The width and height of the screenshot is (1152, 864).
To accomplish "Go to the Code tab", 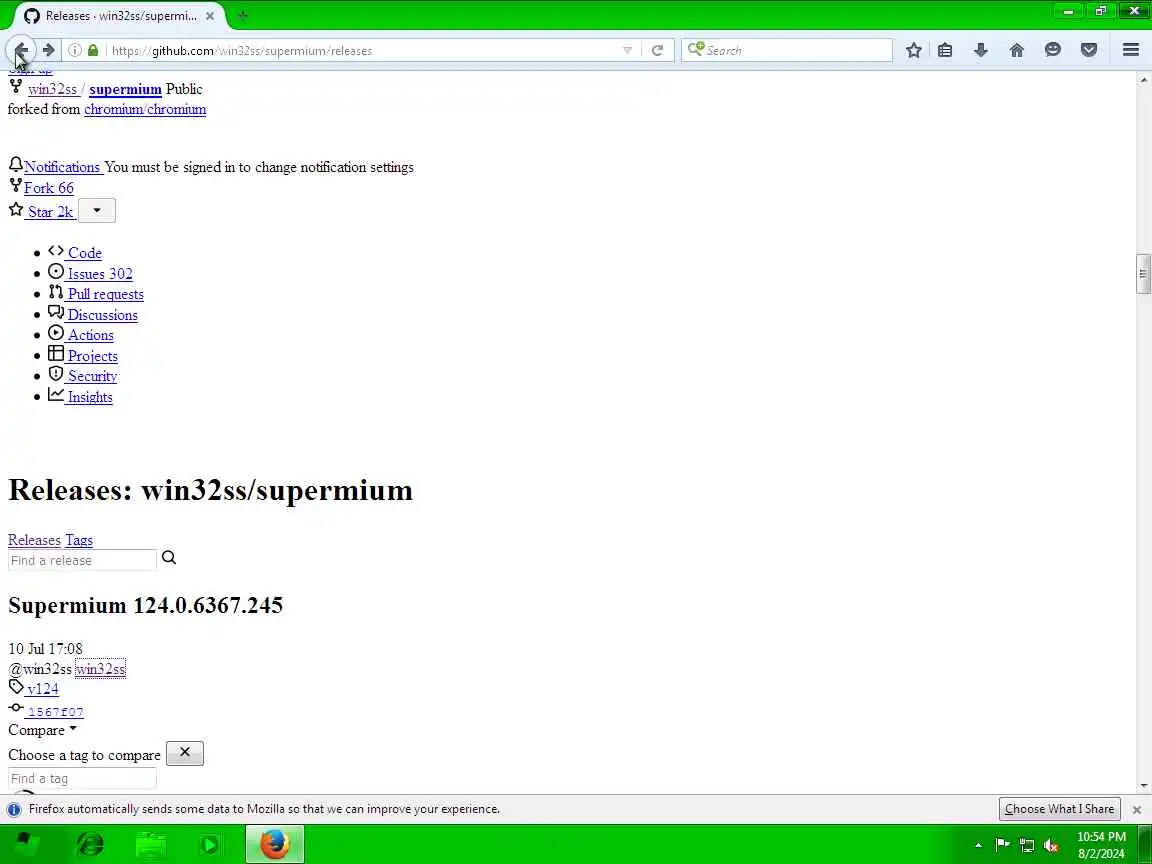I will 84,253.
